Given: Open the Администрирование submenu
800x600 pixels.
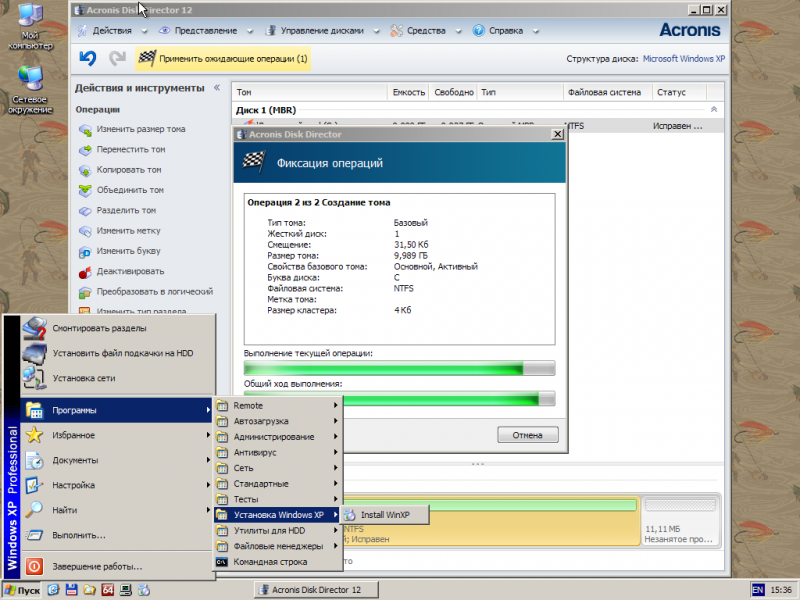Looking at the screenshot, I should click(x=278, y=437).
